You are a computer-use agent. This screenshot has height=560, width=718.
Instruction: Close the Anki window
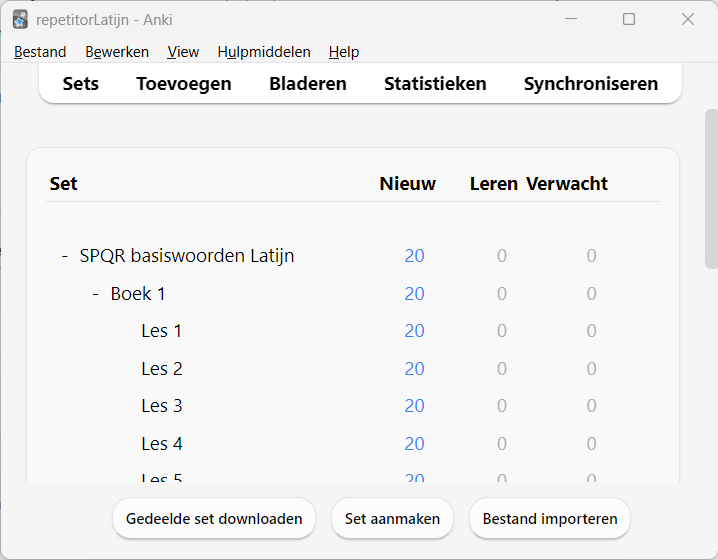tap(688, 19)
